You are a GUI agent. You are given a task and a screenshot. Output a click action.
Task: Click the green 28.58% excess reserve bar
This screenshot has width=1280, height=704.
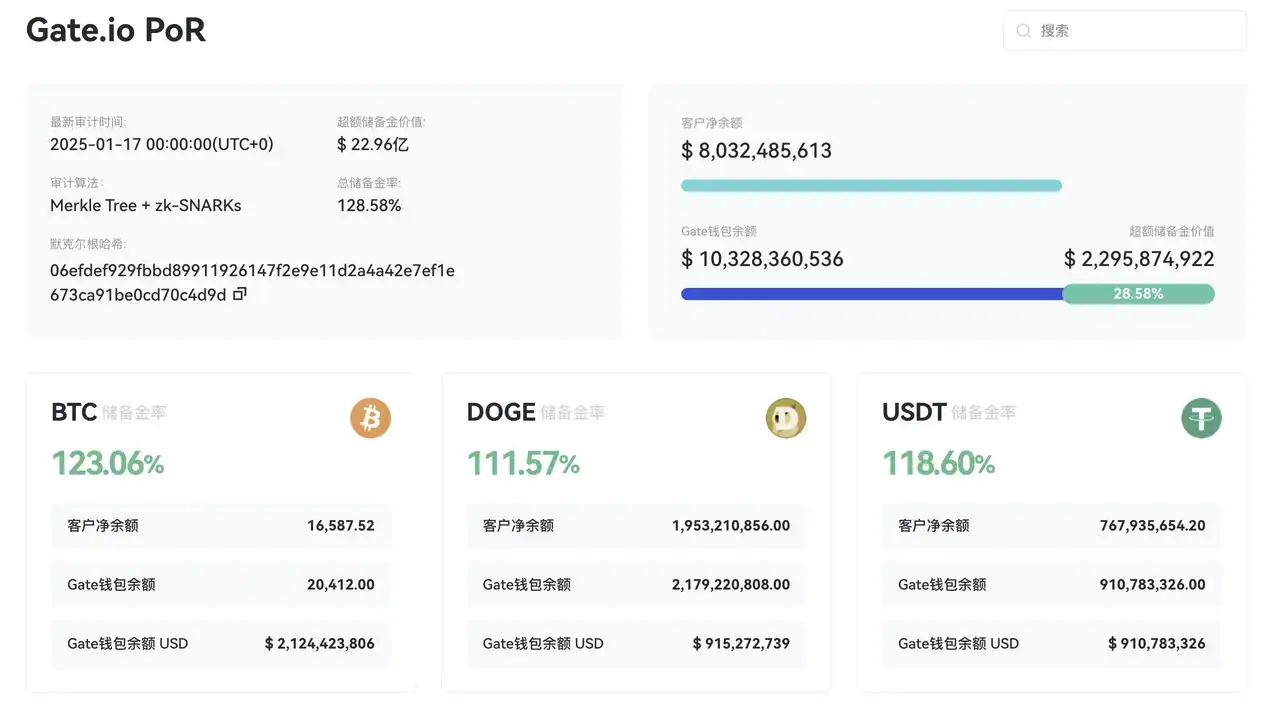click(1138, 294)
